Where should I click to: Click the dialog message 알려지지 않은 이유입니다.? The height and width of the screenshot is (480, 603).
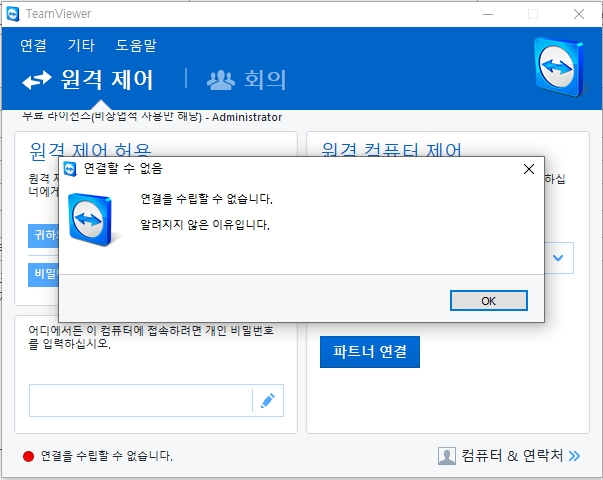205,224
